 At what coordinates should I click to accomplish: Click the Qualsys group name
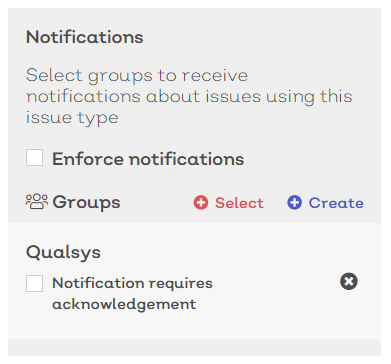tap(63, 252)
